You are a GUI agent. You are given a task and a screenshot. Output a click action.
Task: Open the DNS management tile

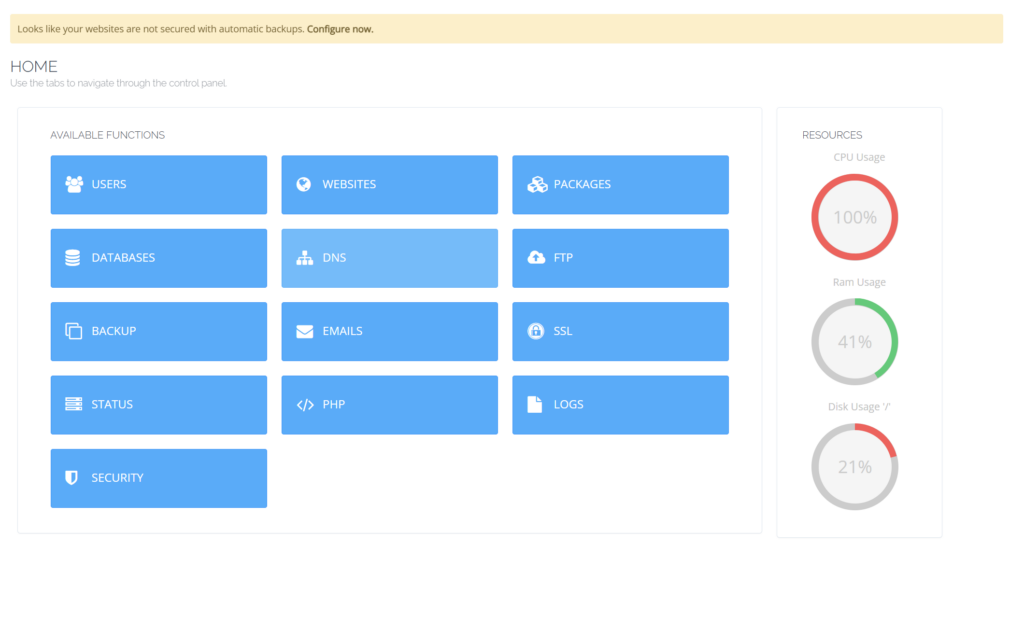click(389, 258)
